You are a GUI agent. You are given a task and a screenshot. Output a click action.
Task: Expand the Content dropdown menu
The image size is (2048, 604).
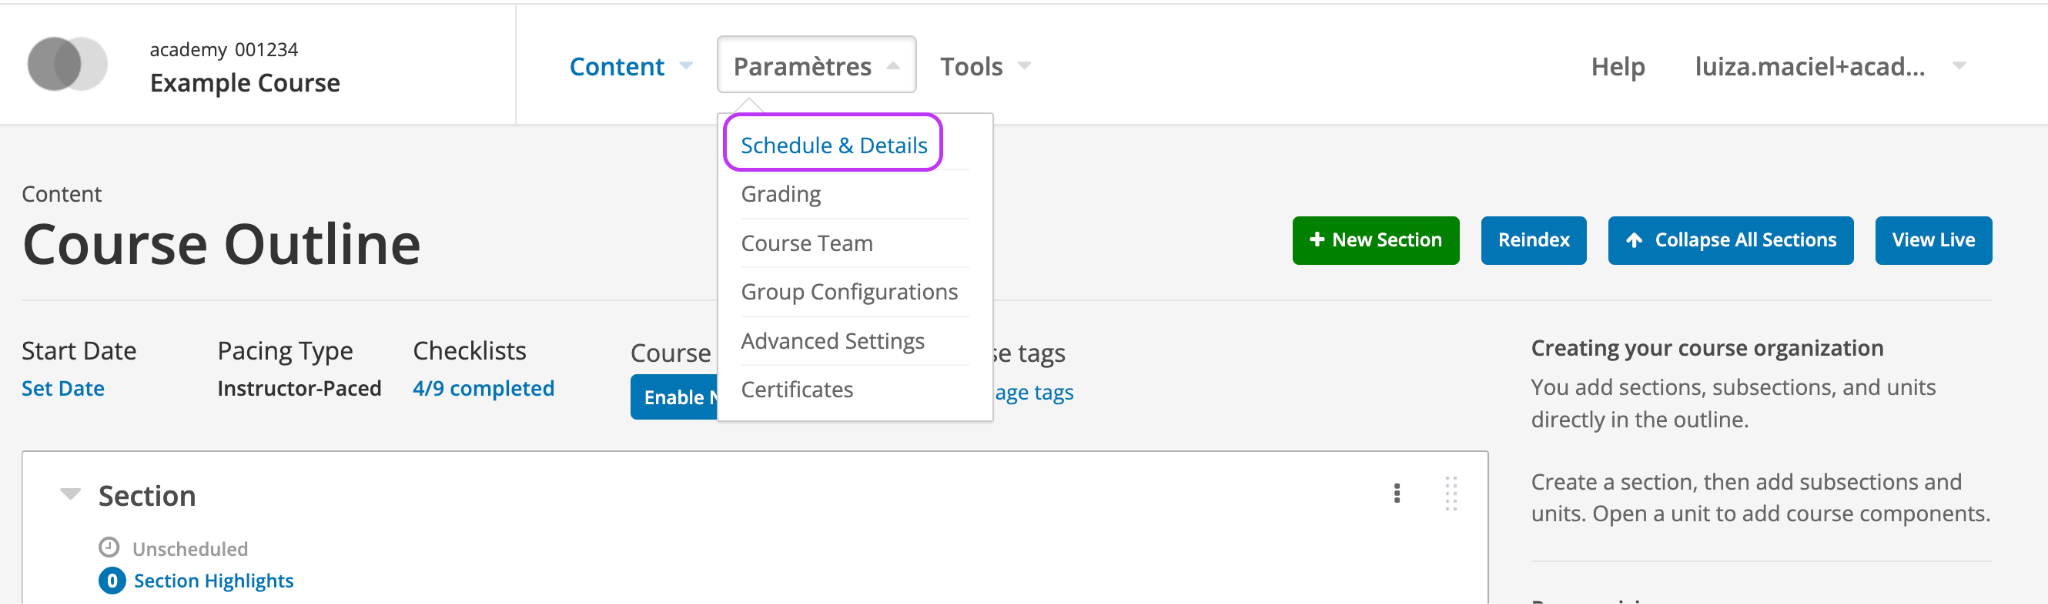tap(631, 66)
